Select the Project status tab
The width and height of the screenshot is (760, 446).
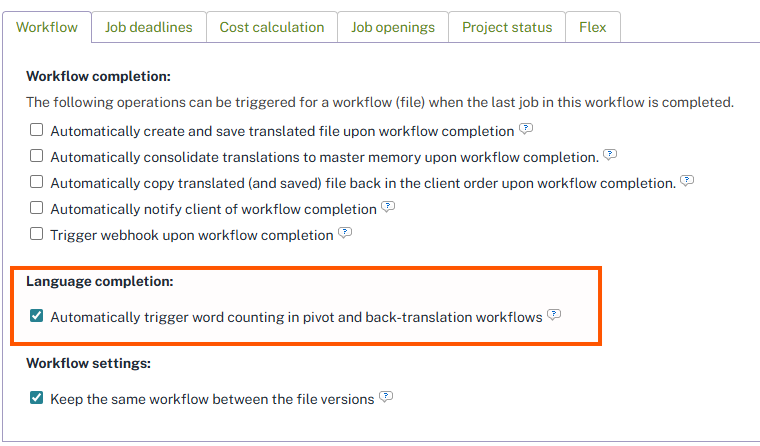507,27
